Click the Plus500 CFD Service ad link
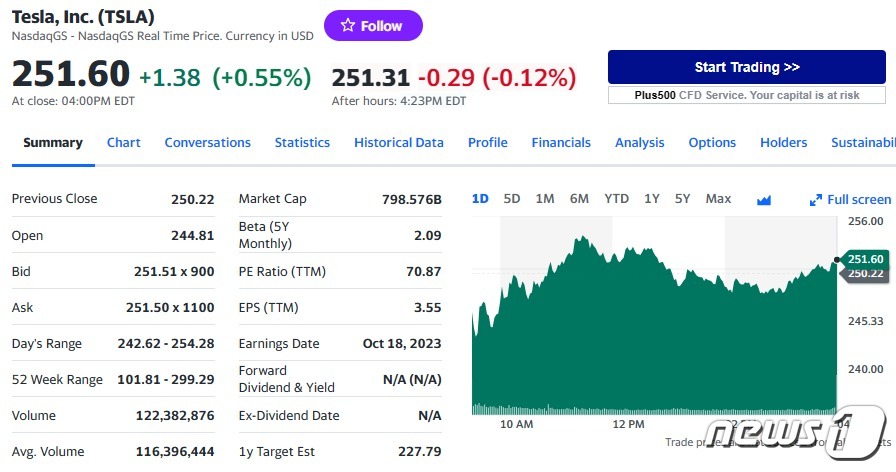 746,95
